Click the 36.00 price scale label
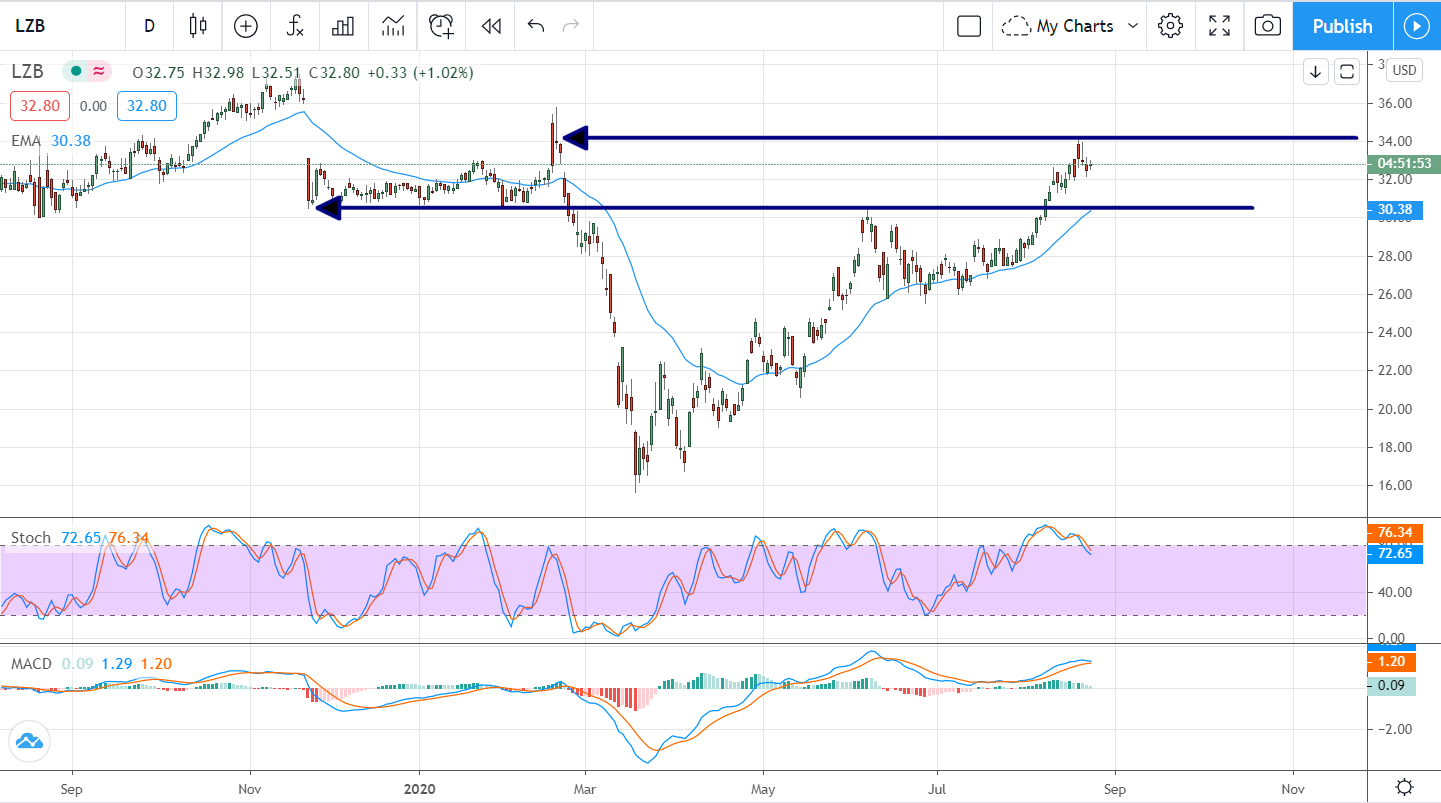The image size is (1441, 803). click(1395, 103)
